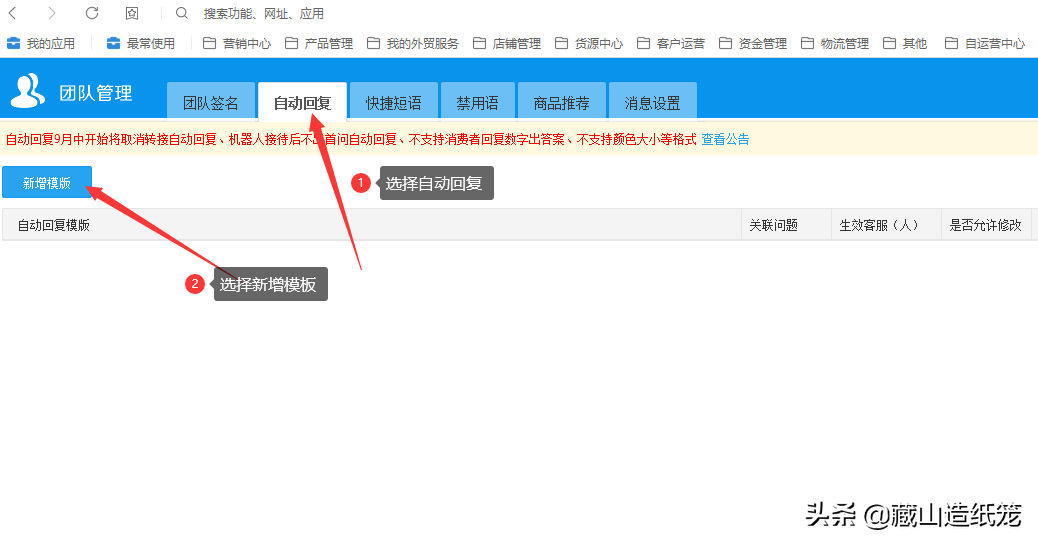Reload the page with refresh icon
1038x544 pixels.
92,13
